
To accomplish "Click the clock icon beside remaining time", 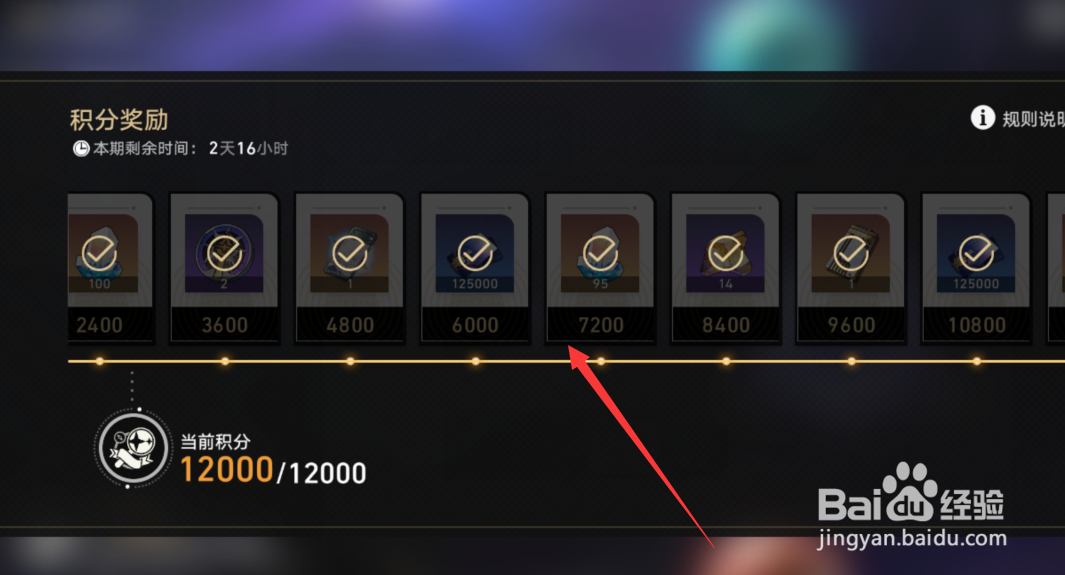I will coord(81,148).
